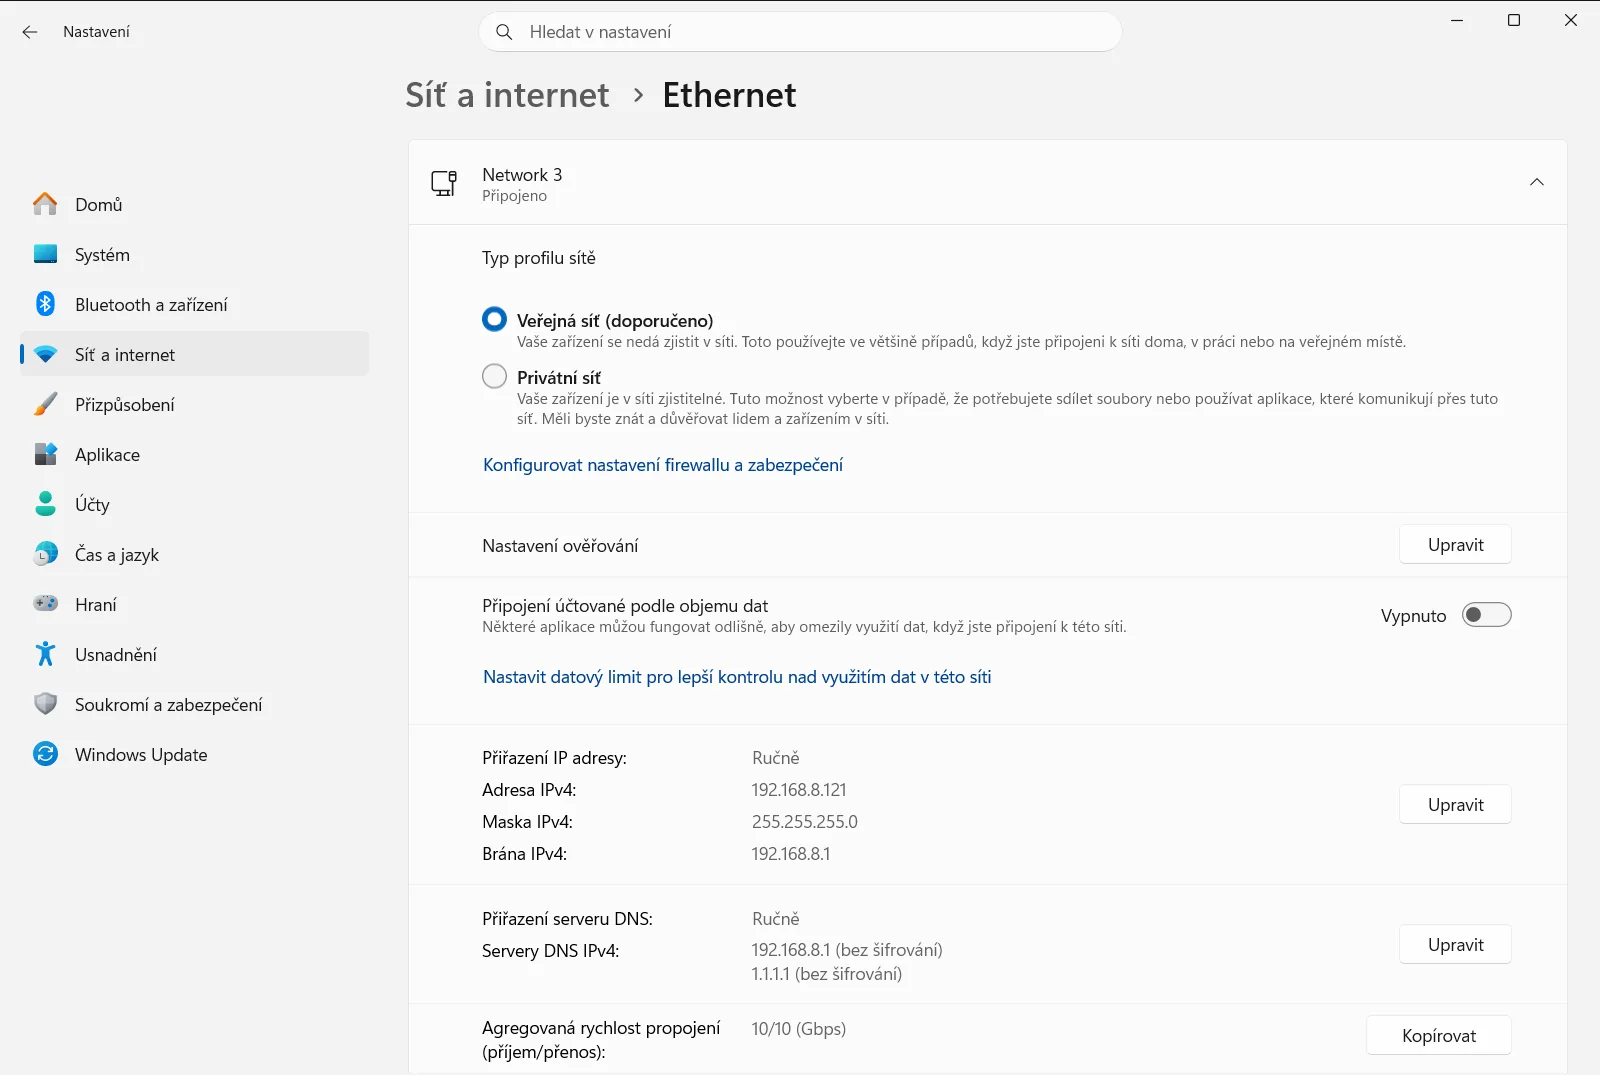This screenshot has height=1075, width=1600.
Task: Open the Přizpůsobení settings category
Action: pyautogui.click(x=195, y=404)
